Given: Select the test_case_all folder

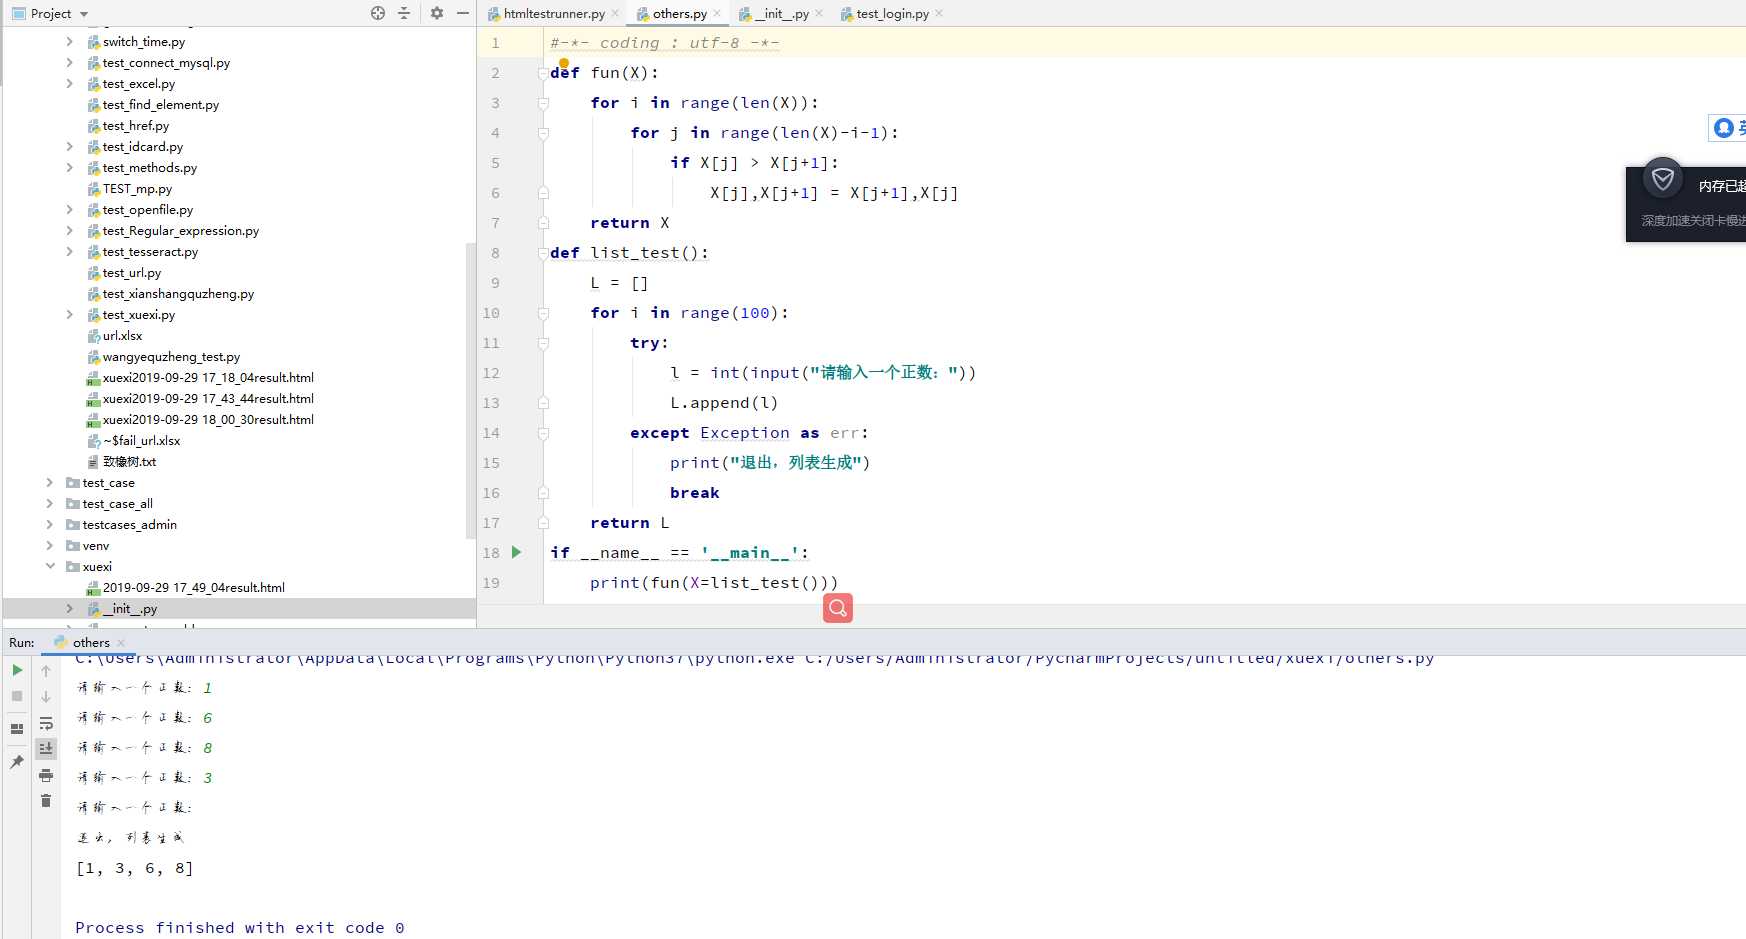Looking at the screenshot, I should click(x=117, y=504).
